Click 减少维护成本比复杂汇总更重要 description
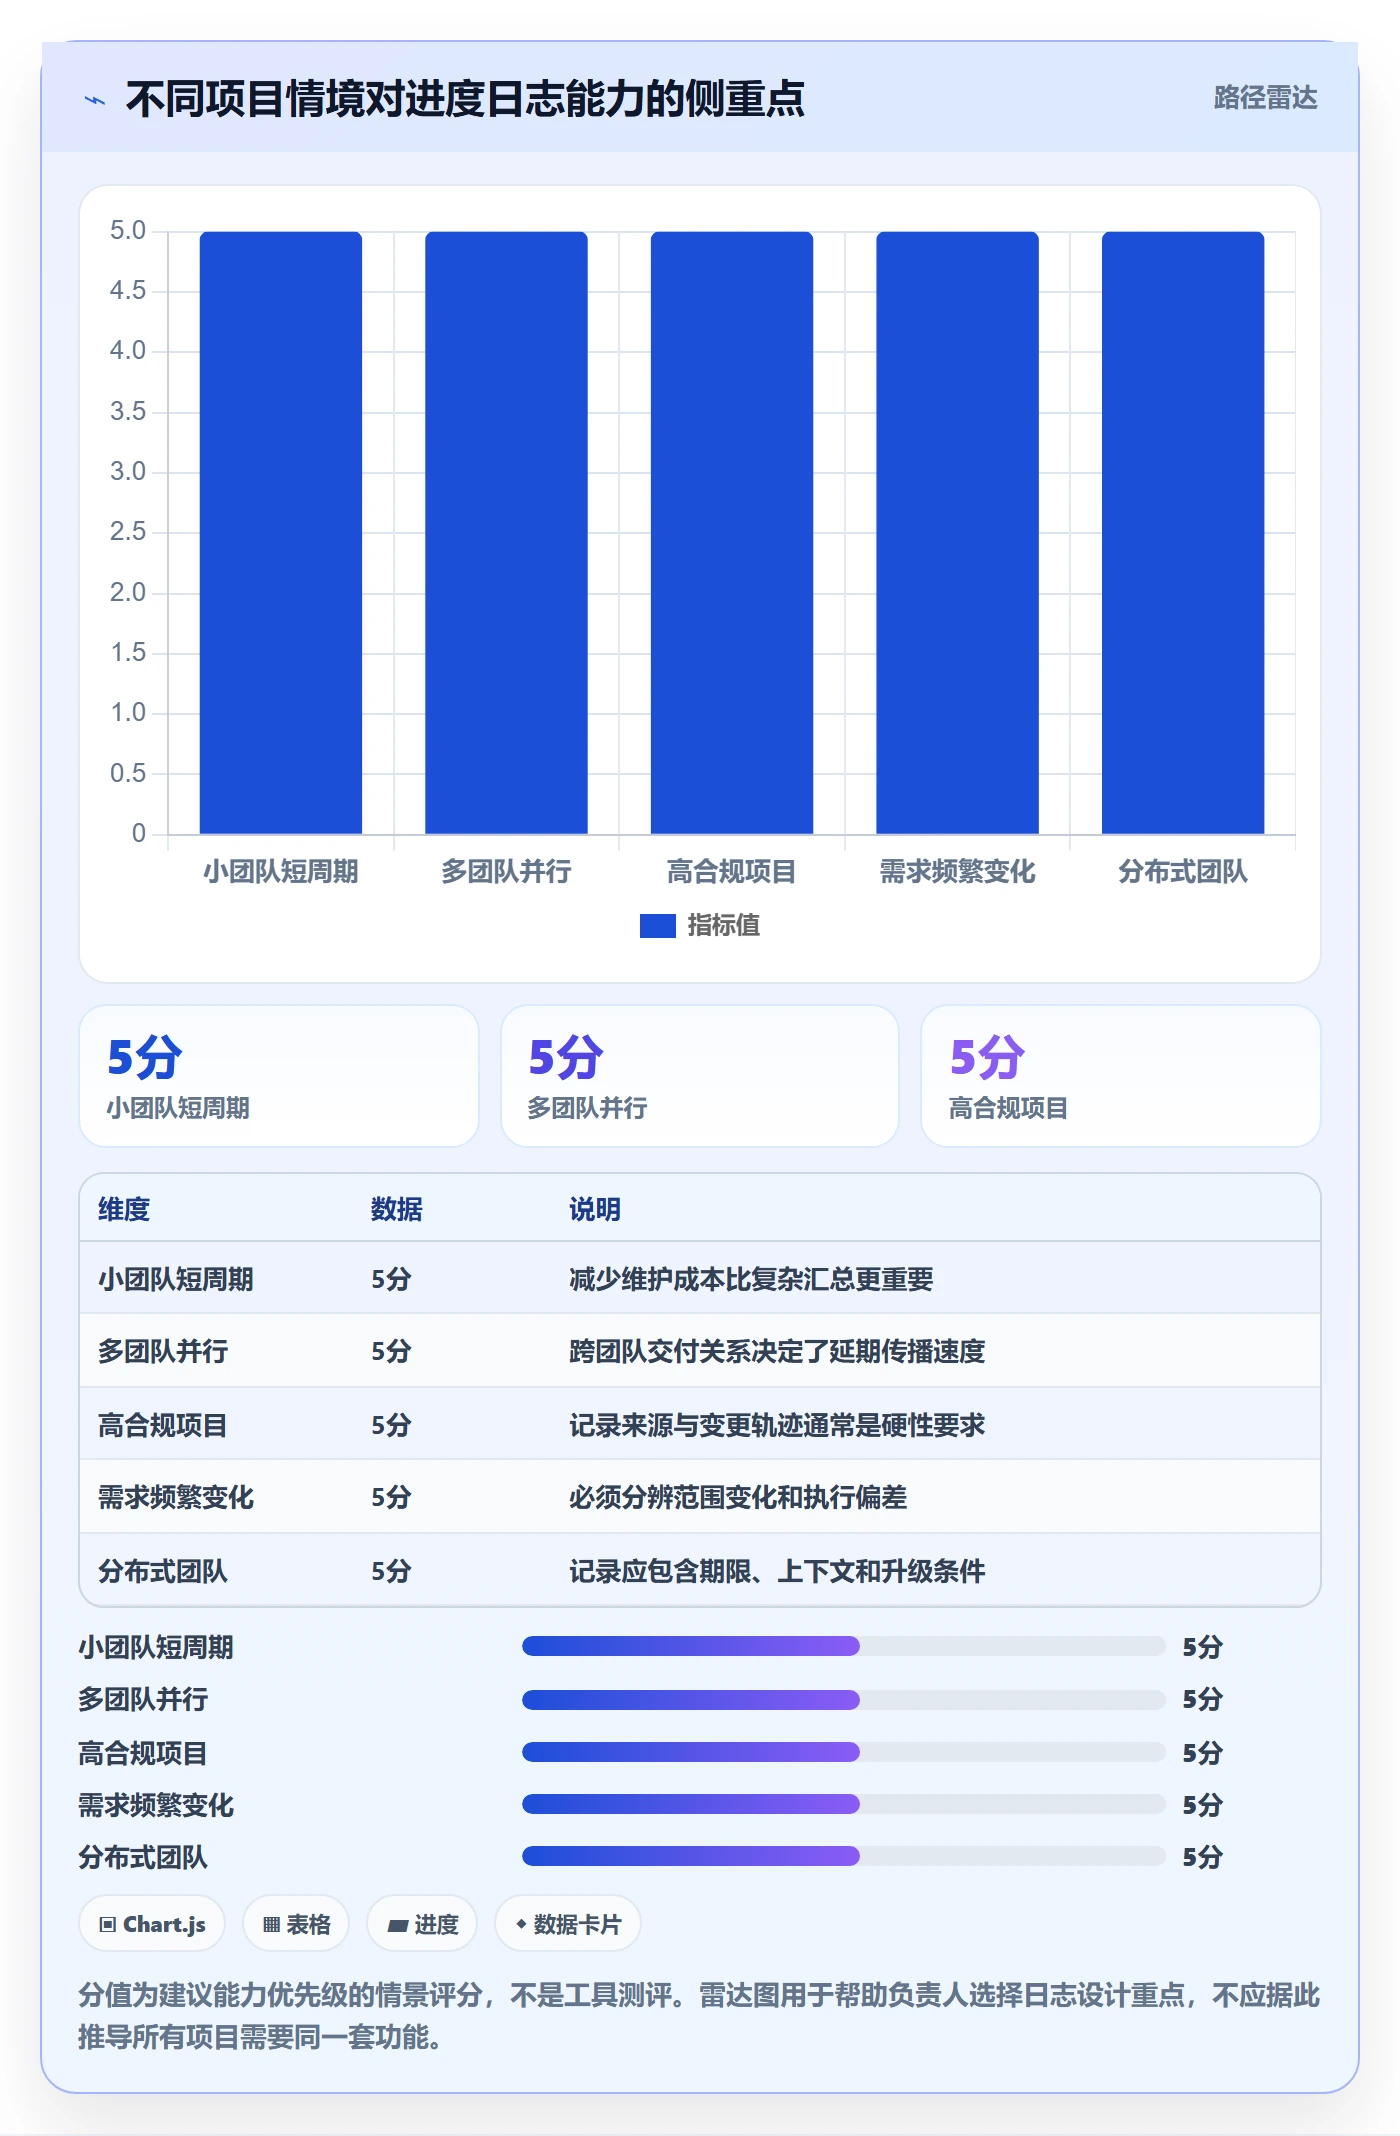This screenshot has width=1400, height=2136. point(751,1279)
